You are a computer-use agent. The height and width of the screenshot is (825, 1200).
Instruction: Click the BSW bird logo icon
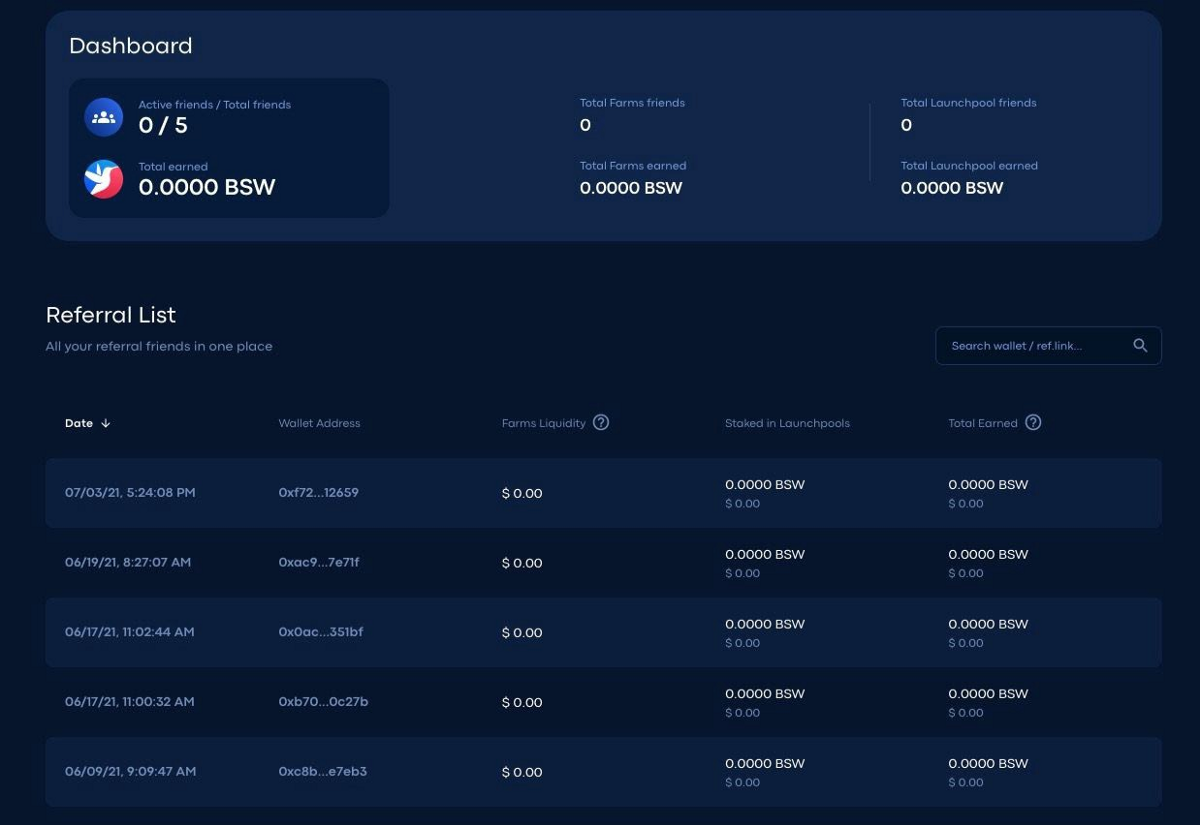tap(103, 179)
